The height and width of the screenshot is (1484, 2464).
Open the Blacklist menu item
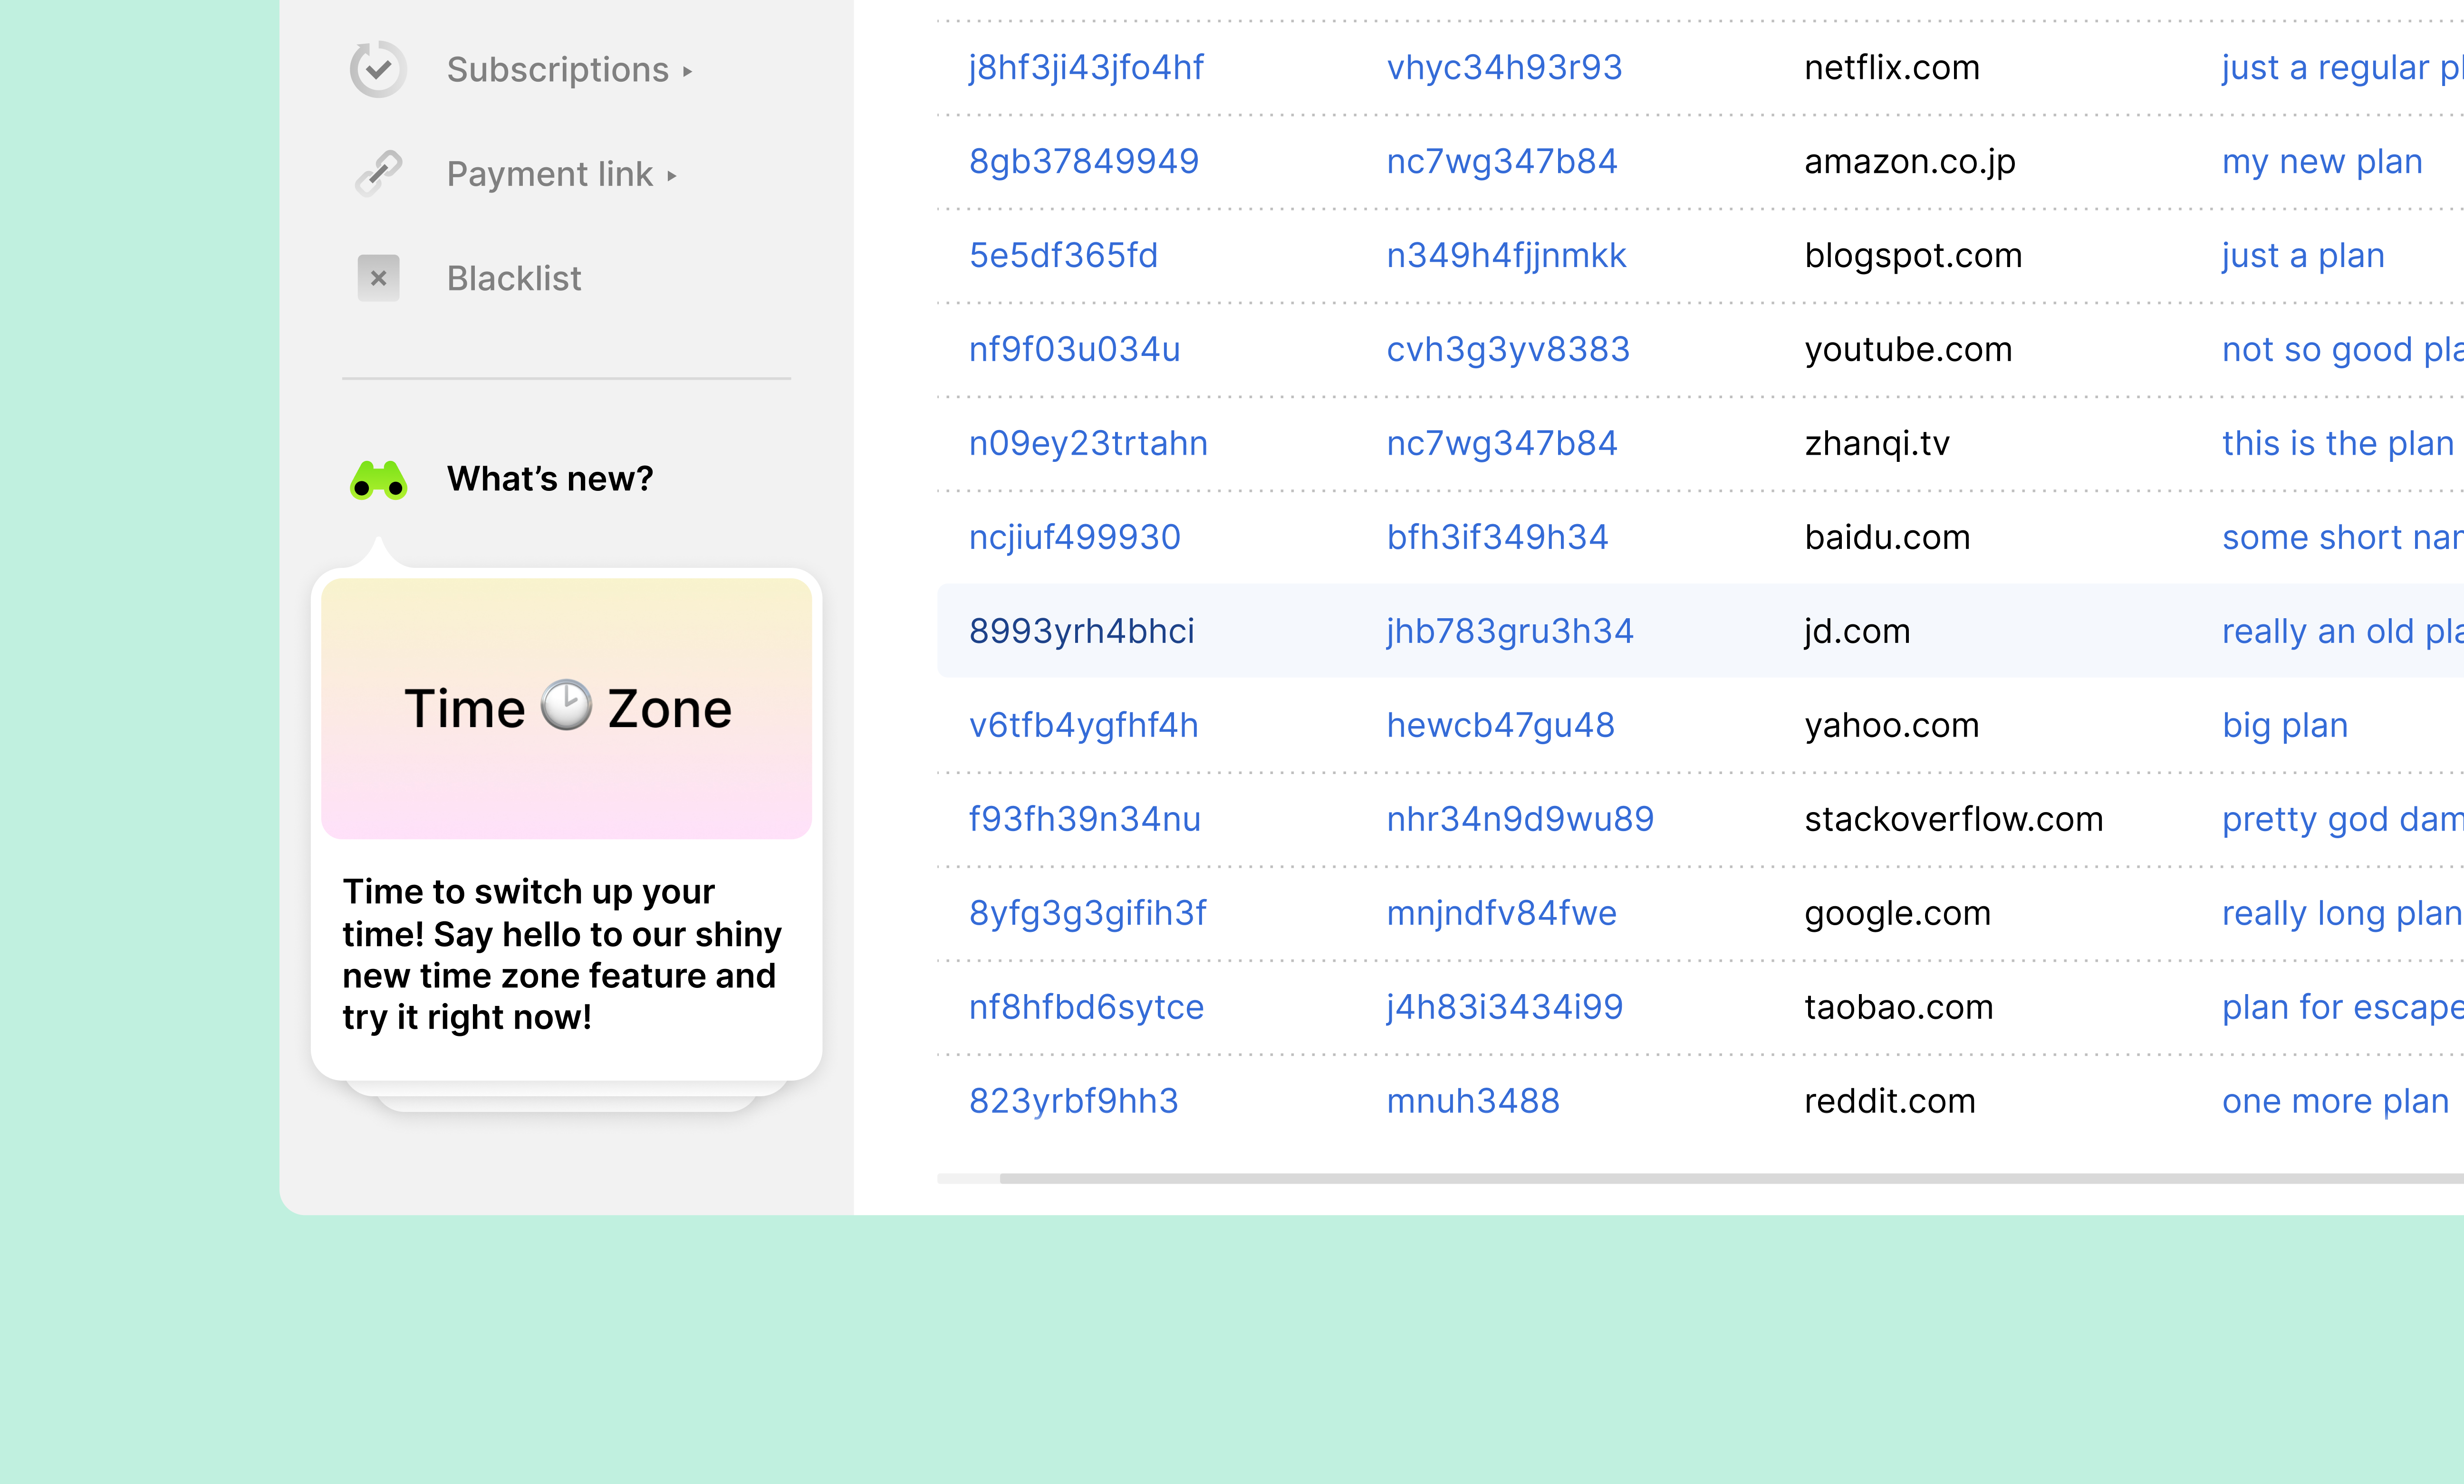(514, 278)
